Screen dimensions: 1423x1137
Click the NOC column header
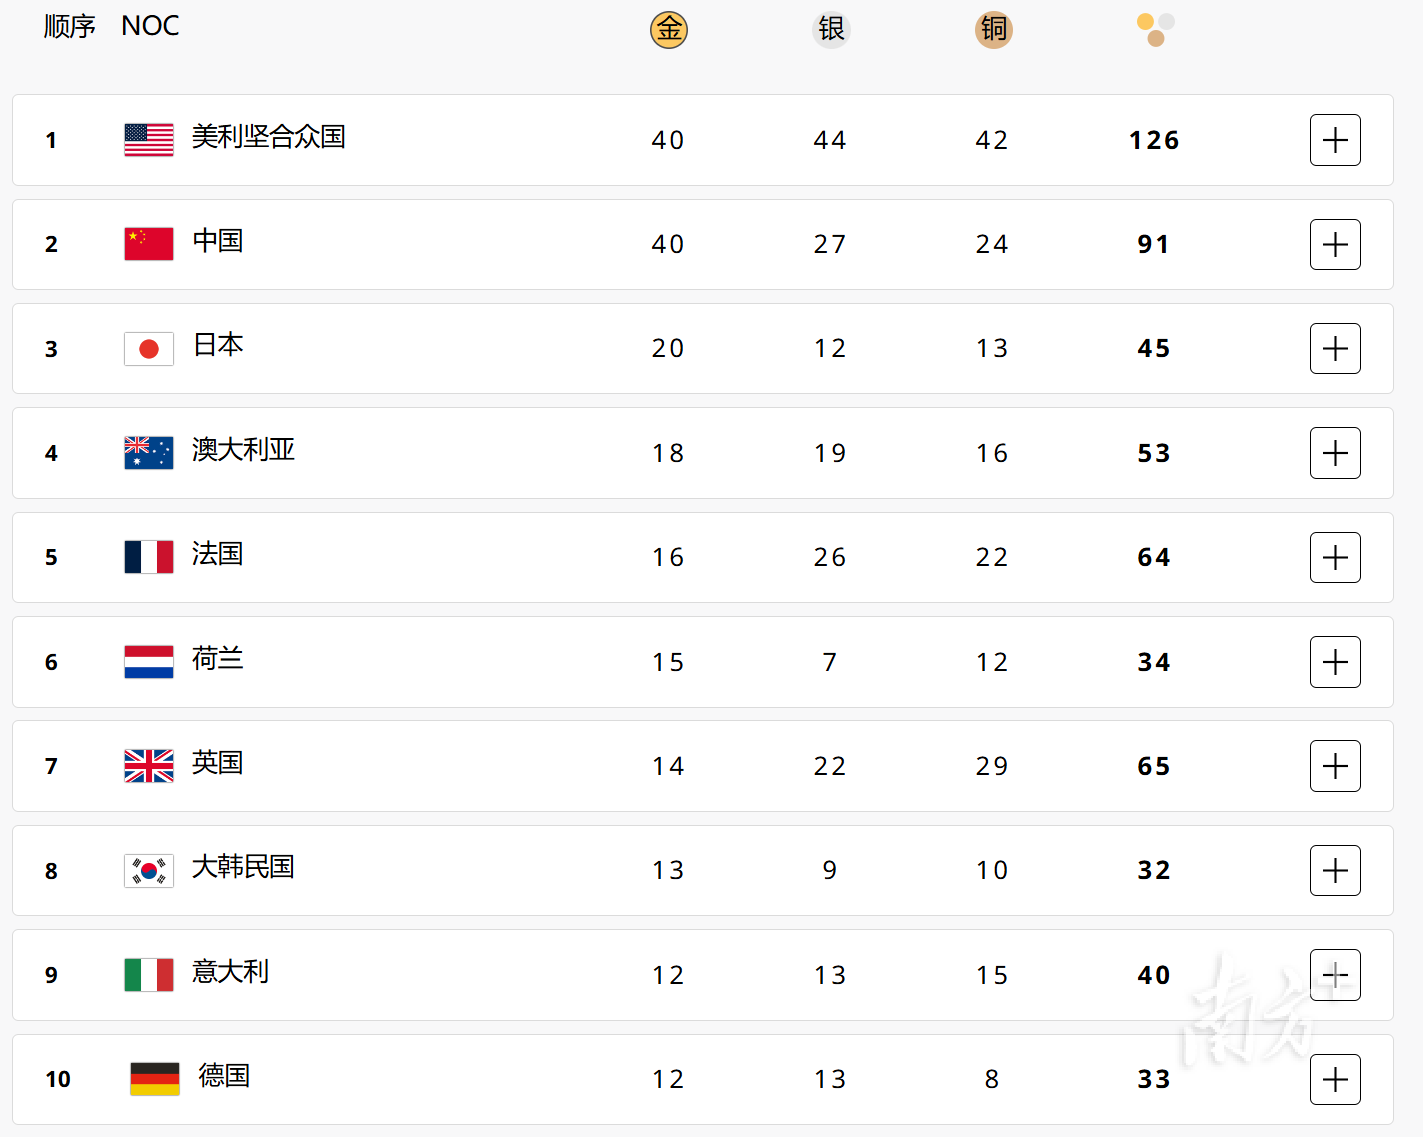pyautogui.click(x=150, y=26)
